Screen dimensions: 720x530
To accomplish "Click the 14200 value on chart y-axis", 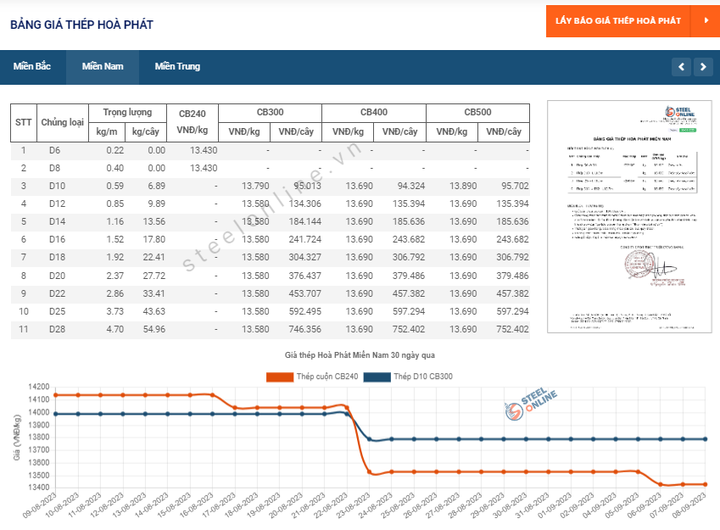I will coord(39,387).
